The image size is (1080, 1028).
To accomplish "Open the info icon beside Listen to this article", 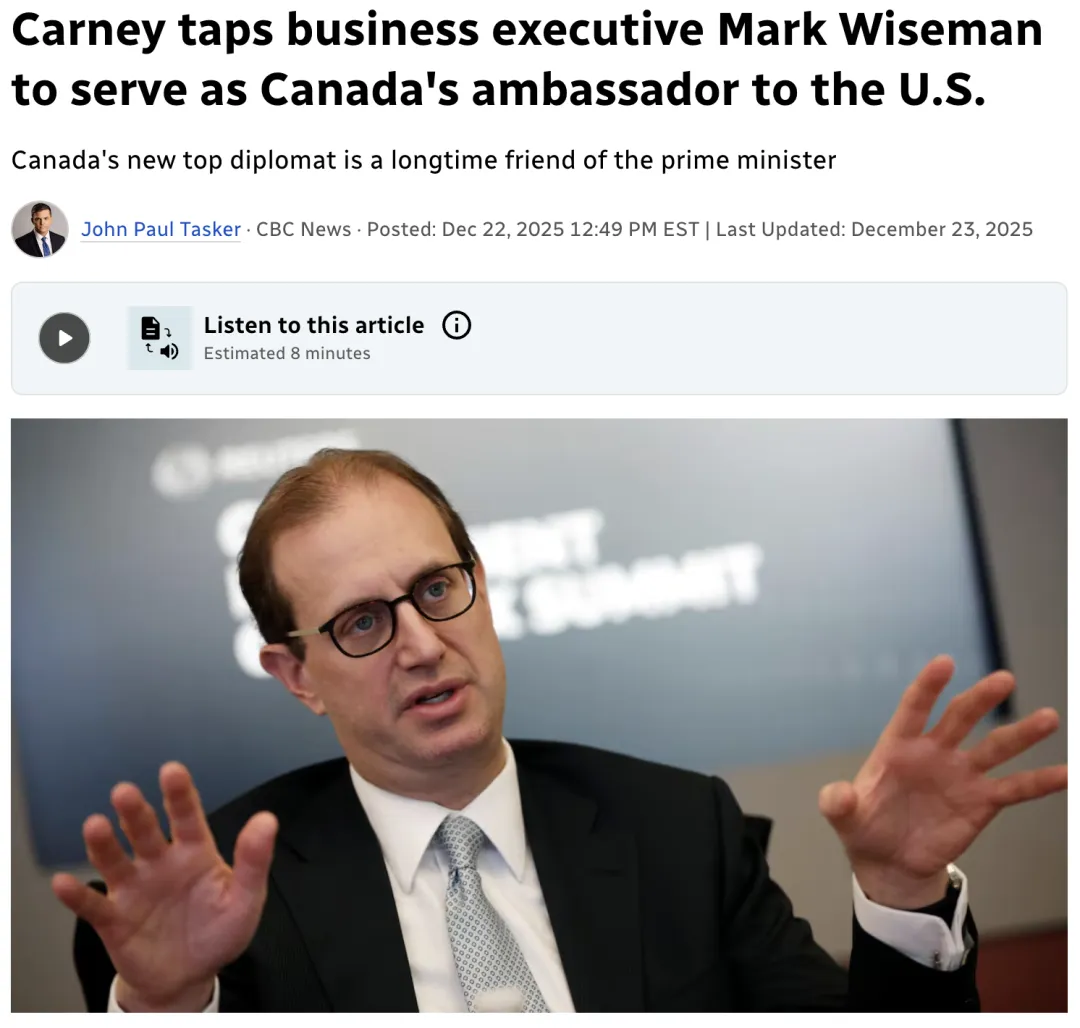I will click(456, 325).
